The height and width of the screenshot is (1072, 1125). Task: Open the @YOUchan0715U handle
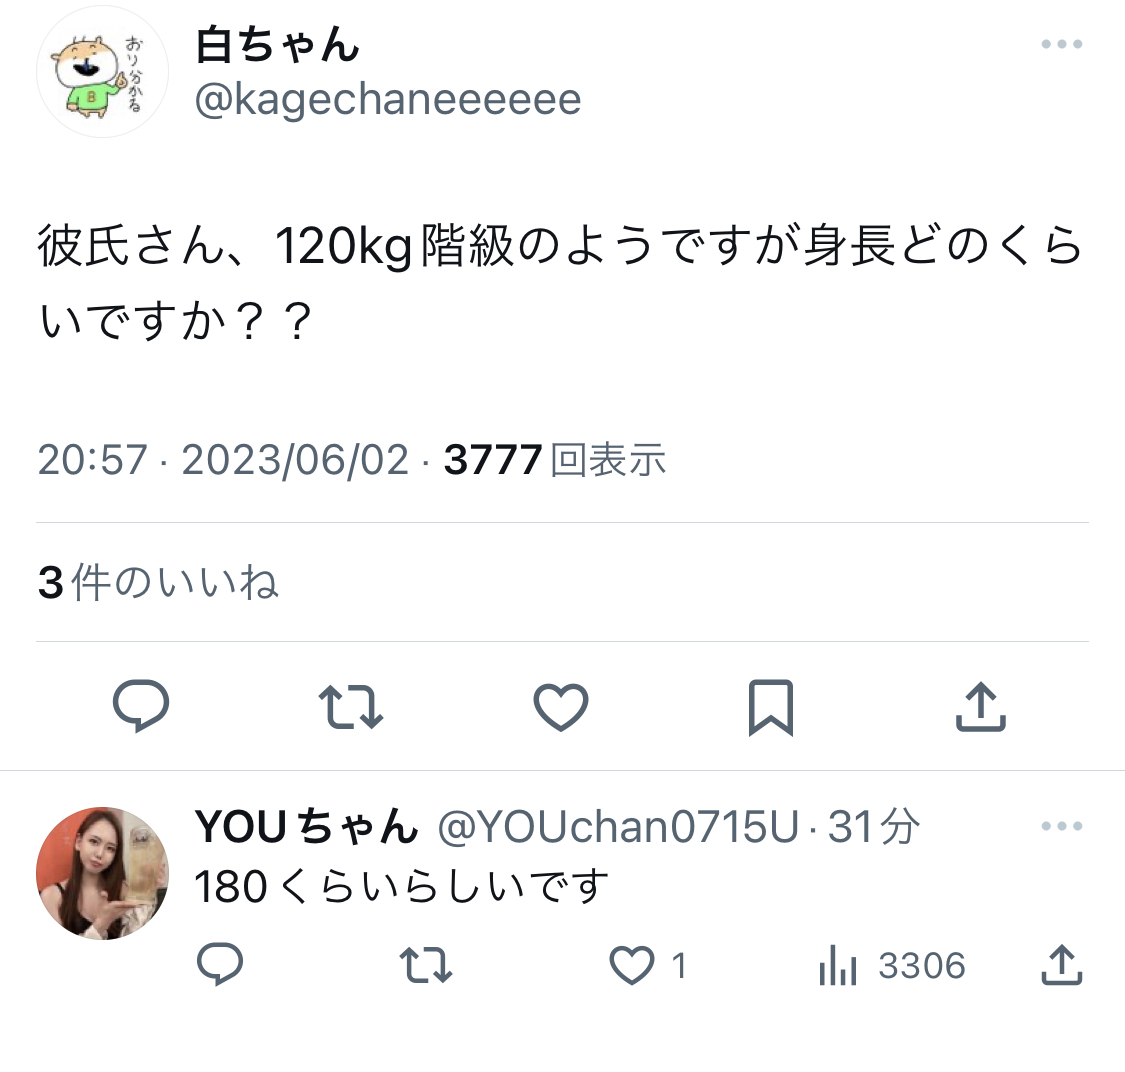[618, 826]
